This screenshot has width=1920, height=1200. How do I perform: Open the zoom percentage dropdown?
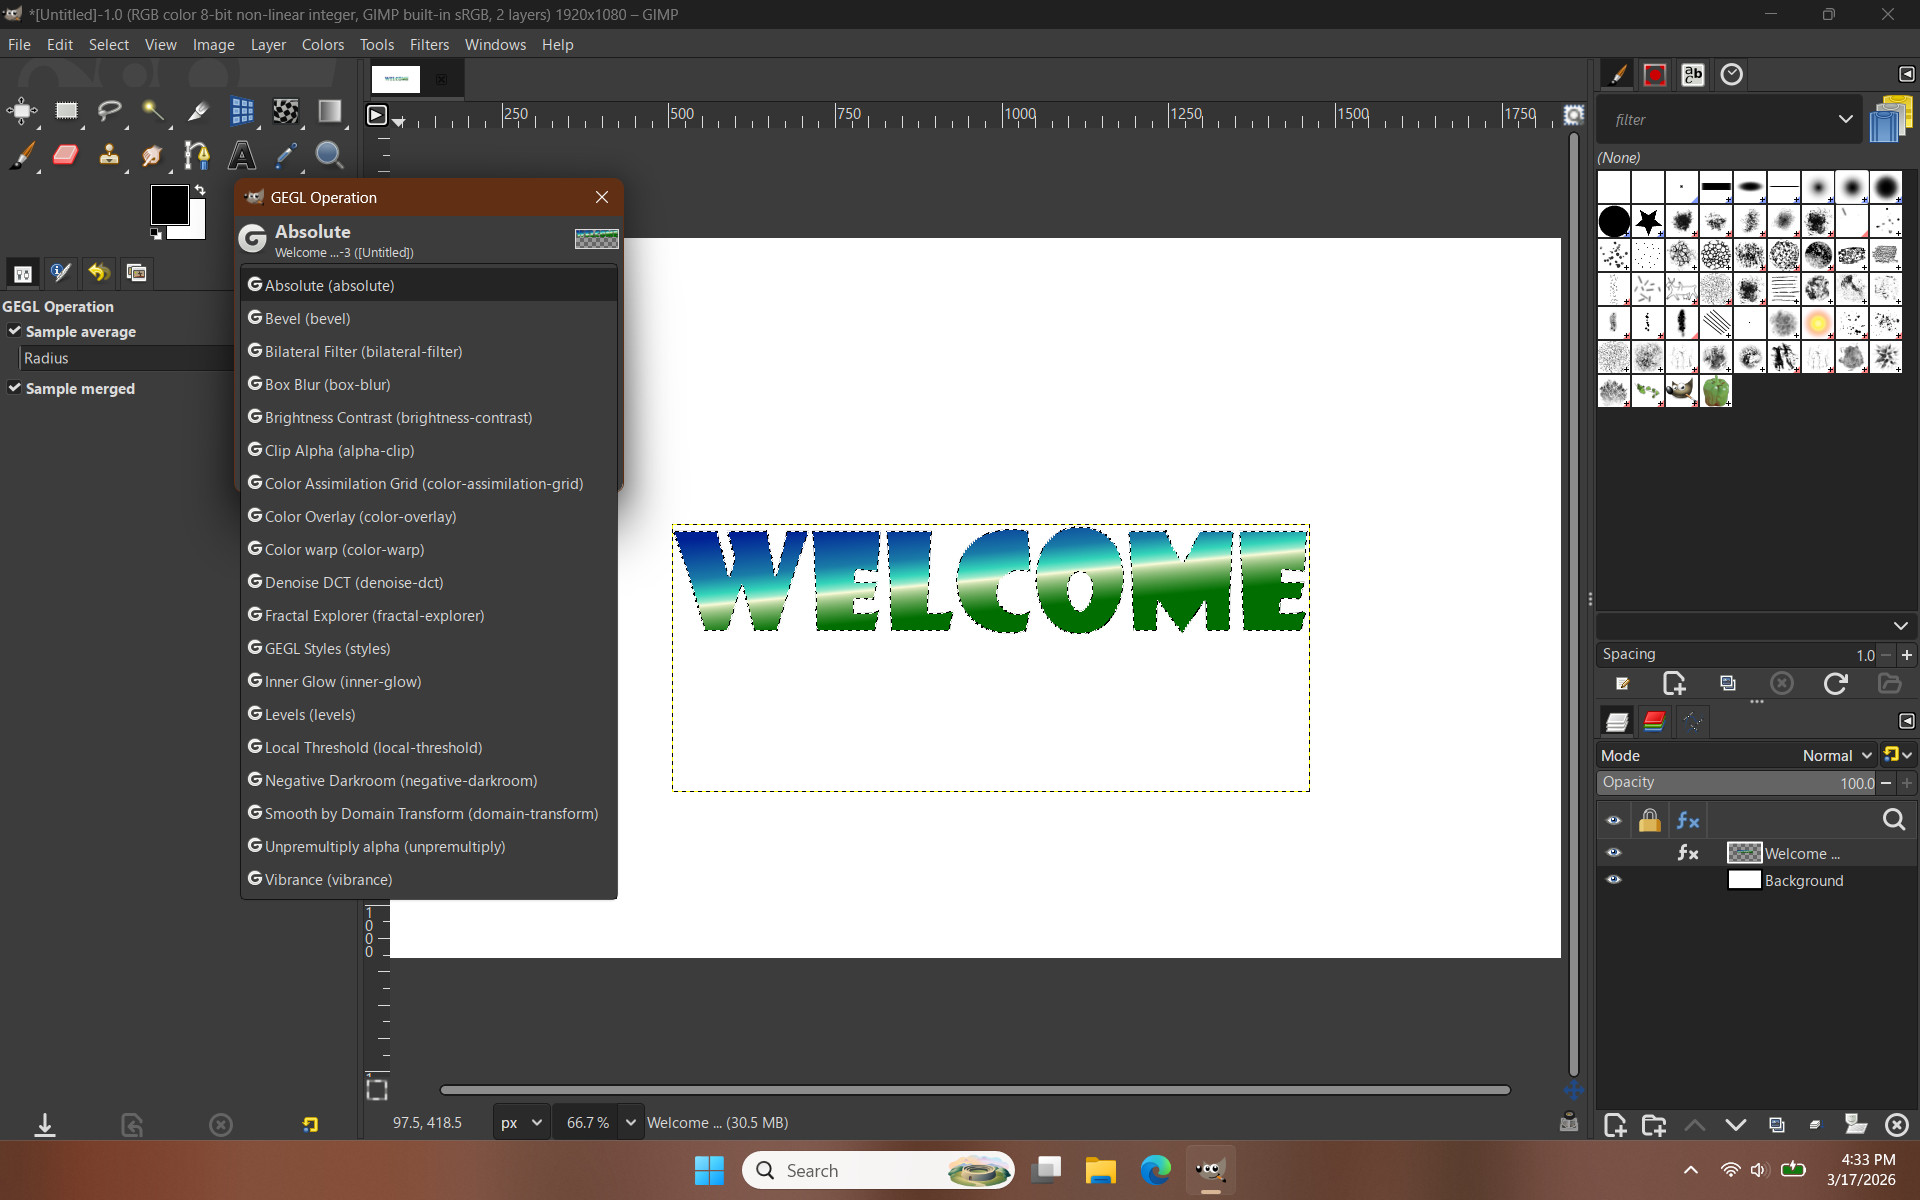[x=631, y=1123]
